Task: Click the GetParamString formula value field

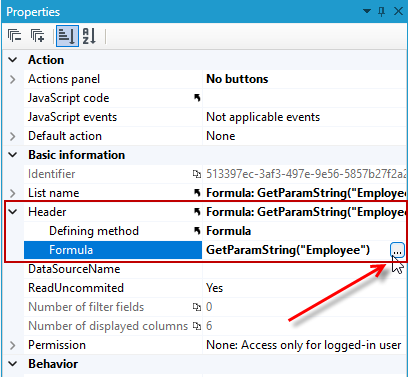Action: coord(296,250)
